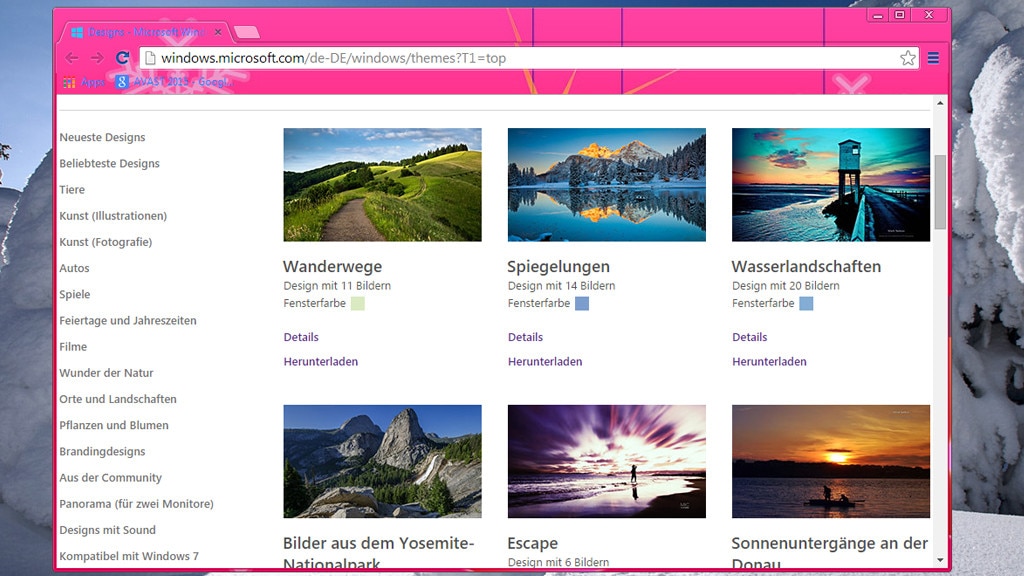The image size is (1024, 576).
Task: Reload the page with the refresh icon
Action: 123,58
